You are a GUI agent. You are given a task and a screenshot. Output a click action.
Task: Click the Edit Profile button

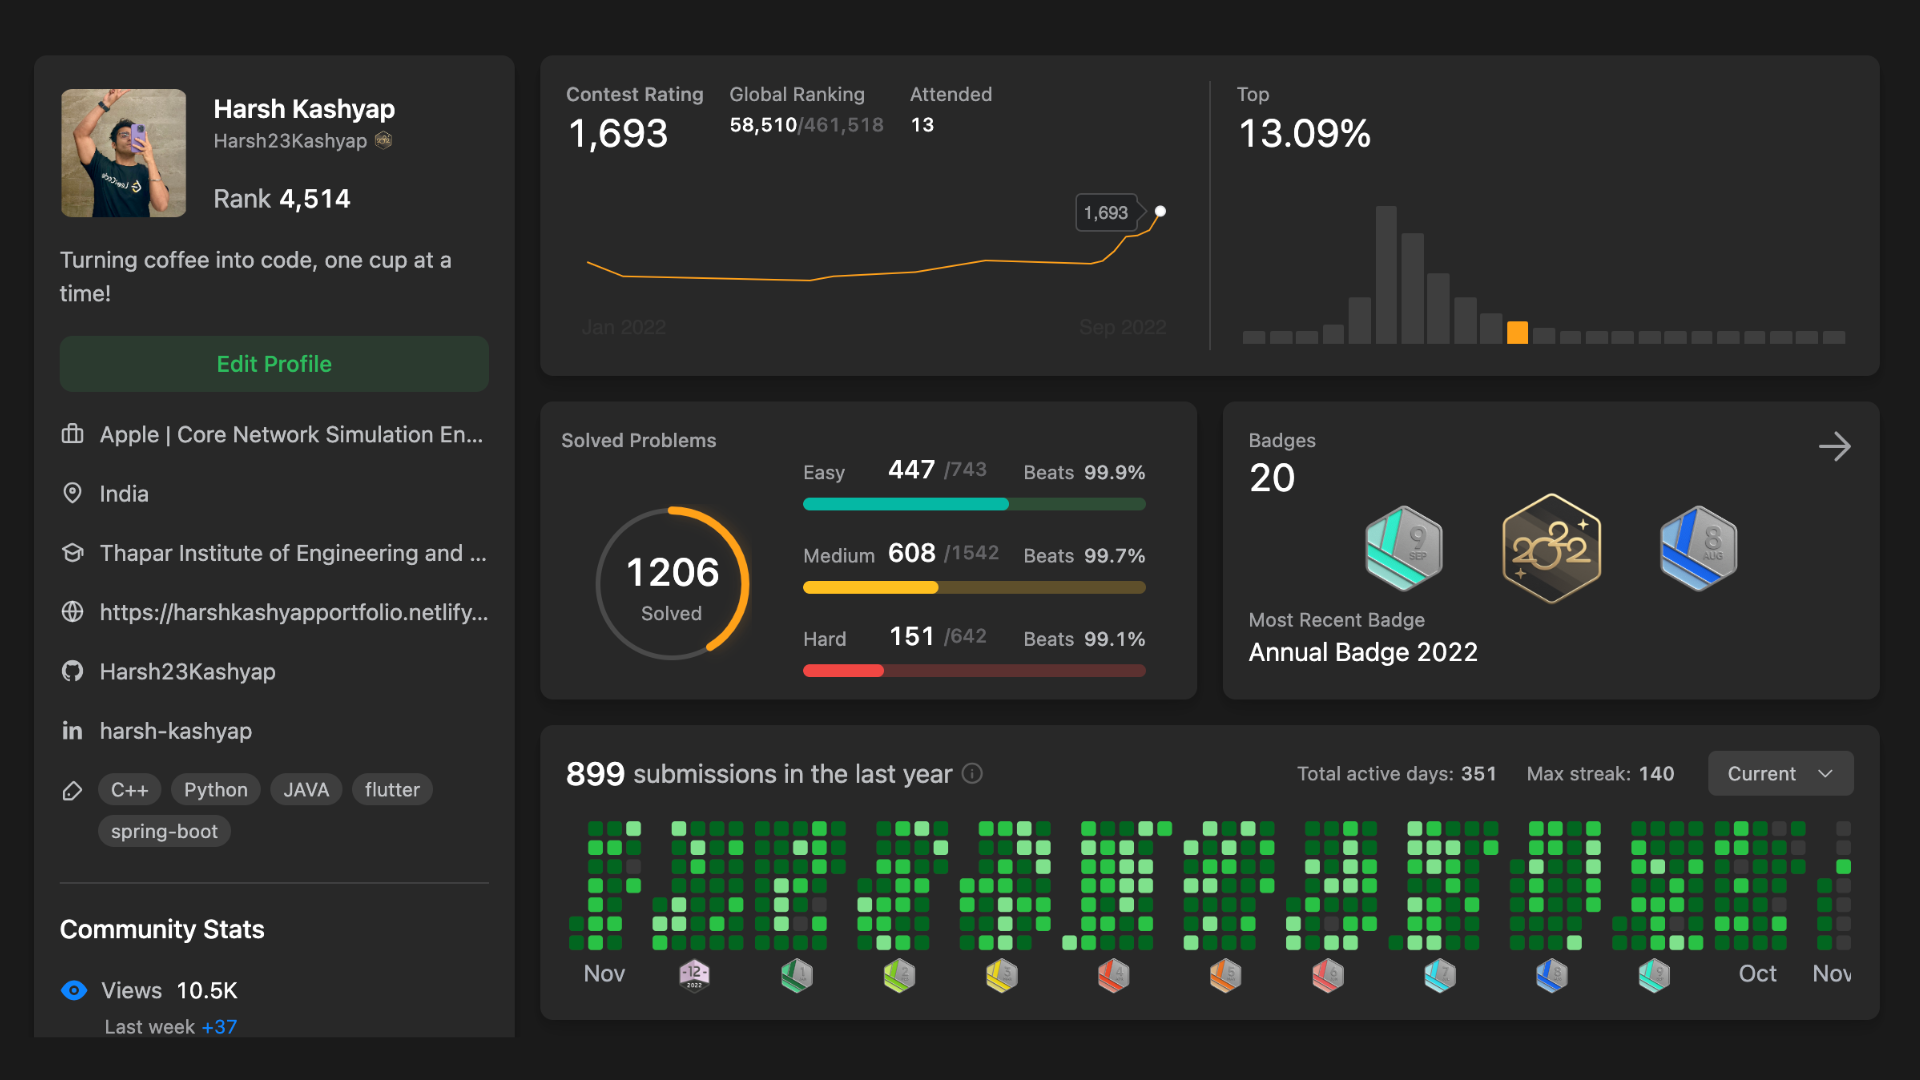tap(274, 364)
